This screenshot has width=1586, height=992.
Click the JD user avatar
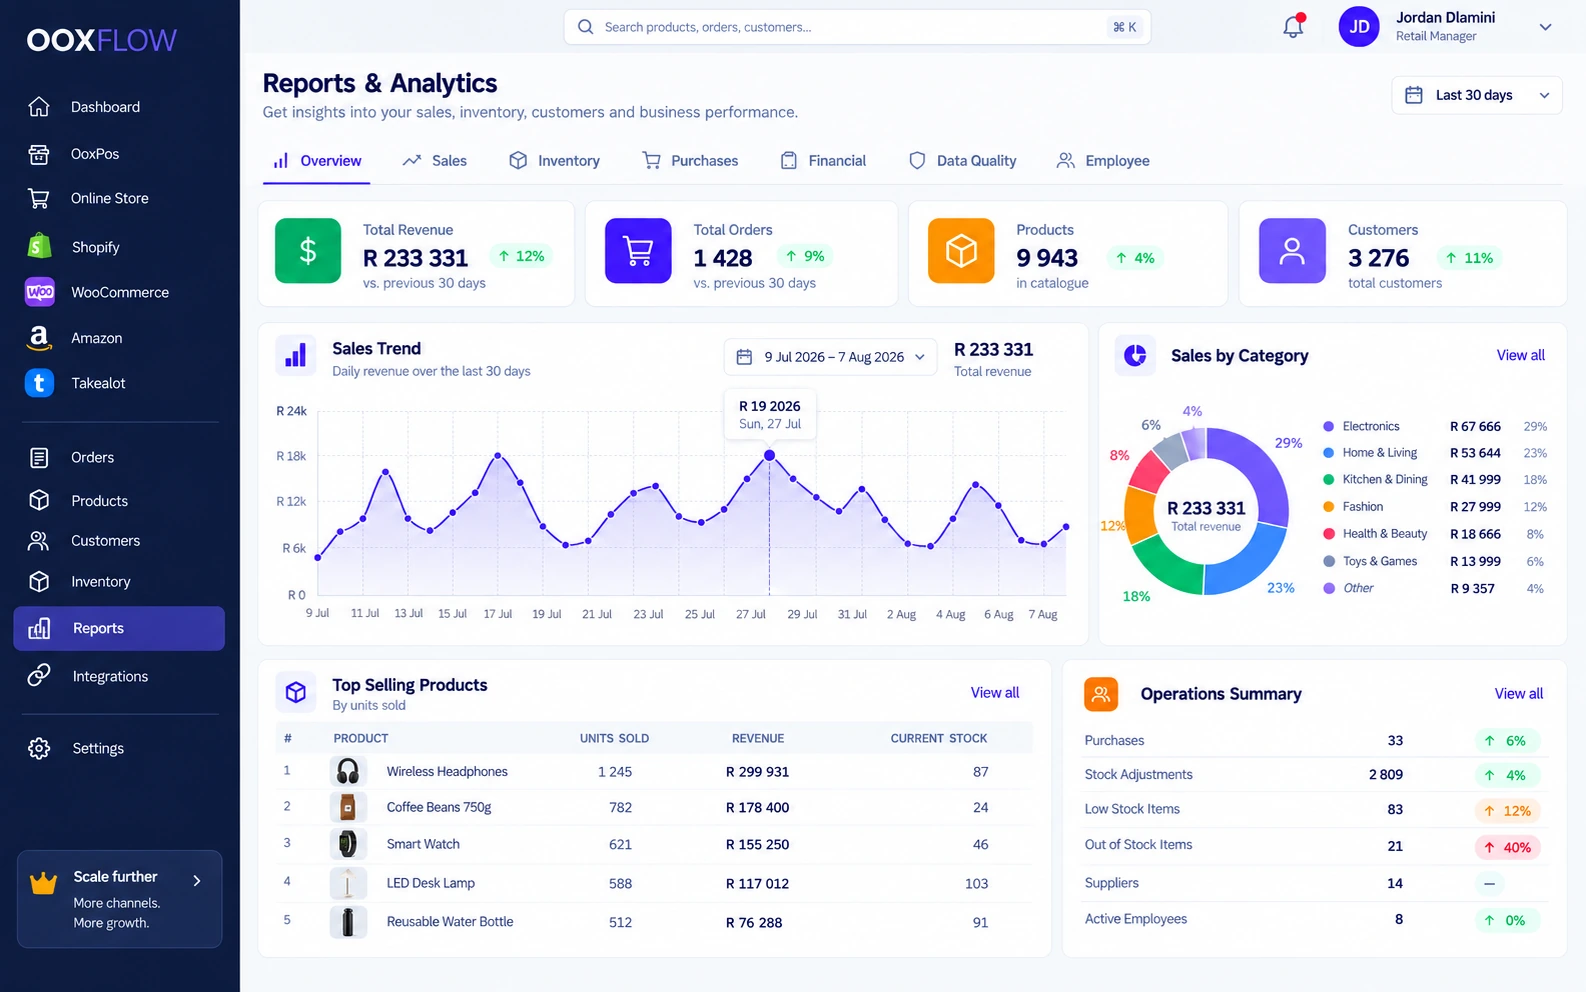[x=1359, y=27]
